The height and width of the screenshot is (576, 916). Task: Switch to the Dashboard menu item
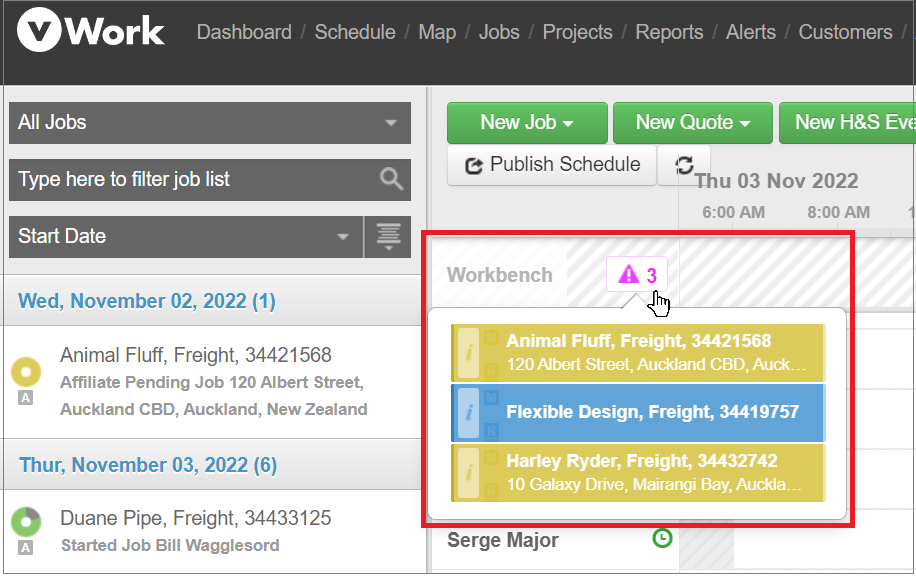(x=244, y=32)
